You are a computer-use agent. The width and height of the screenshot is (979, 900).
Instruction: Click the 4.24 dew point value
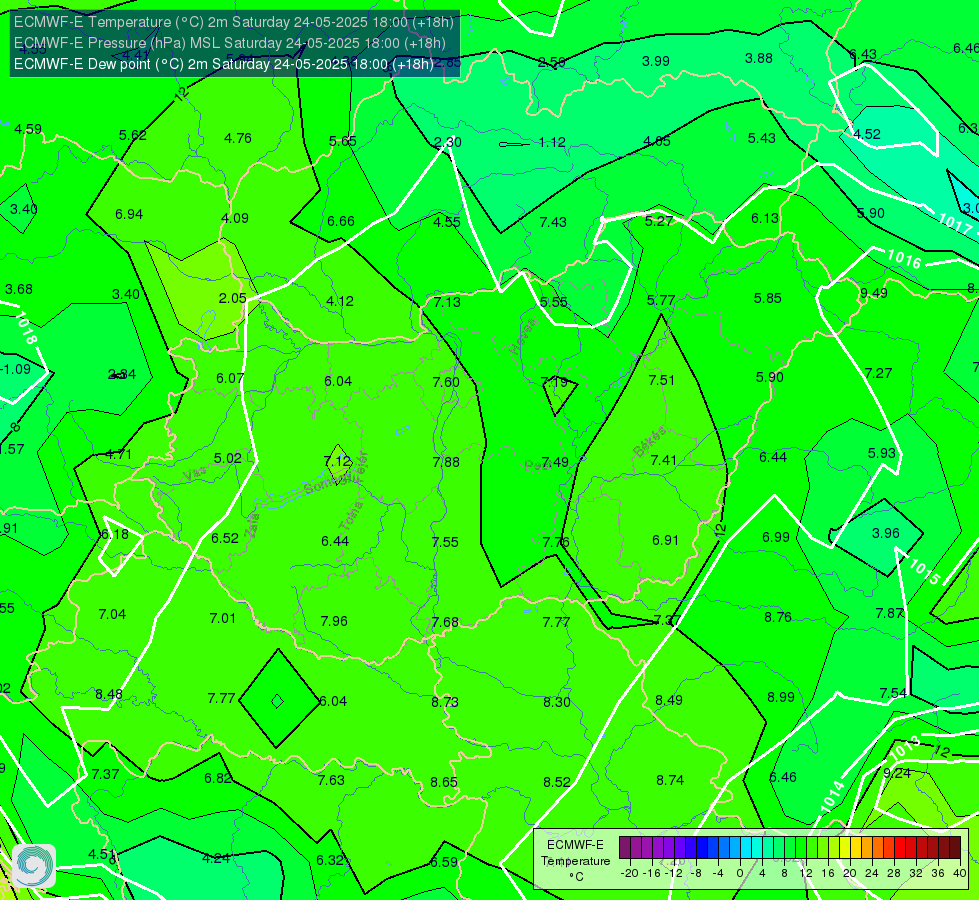(x=216, y=858)
